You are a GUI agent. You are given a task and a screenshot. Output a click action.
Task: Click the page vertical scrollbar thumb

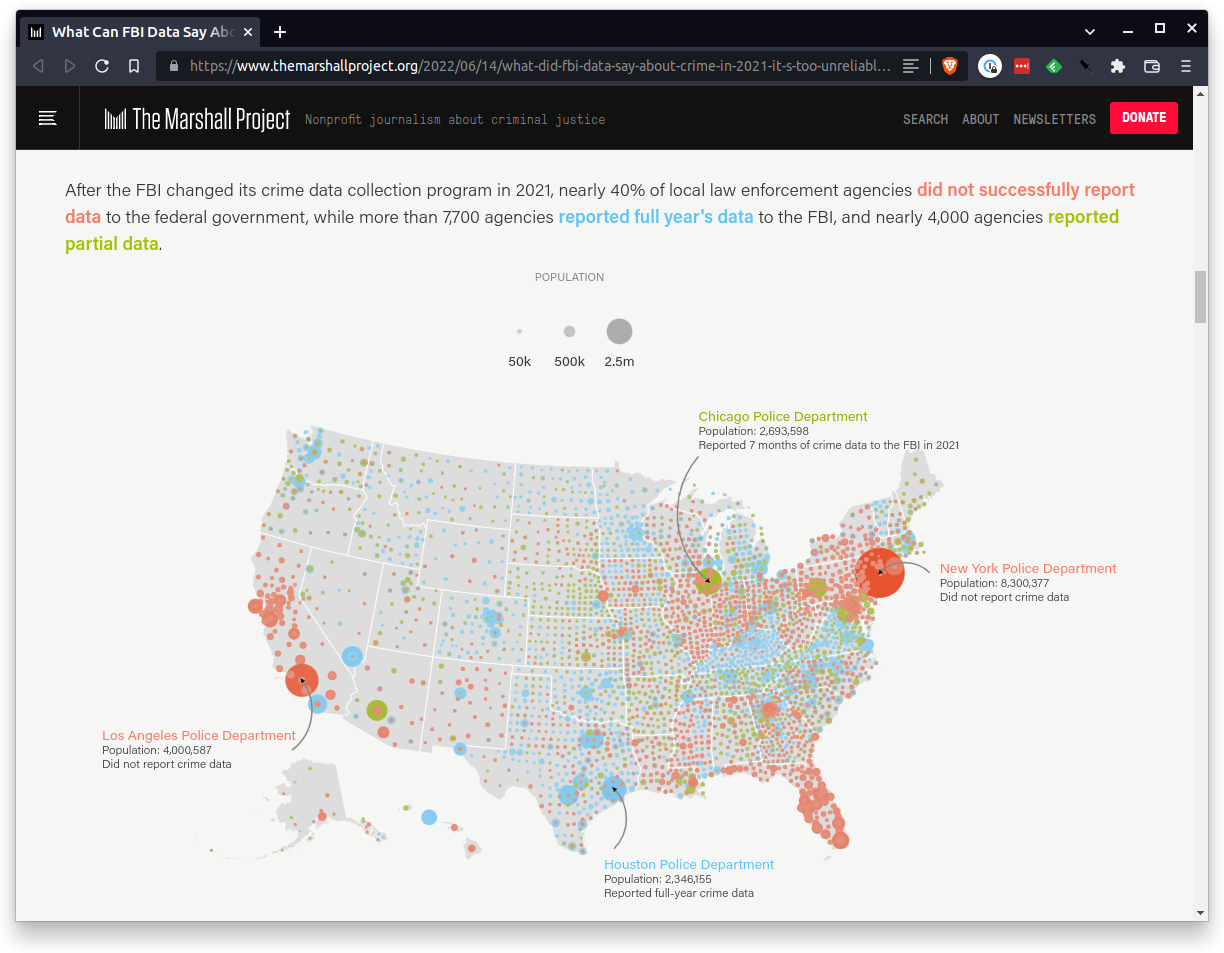1200,296
